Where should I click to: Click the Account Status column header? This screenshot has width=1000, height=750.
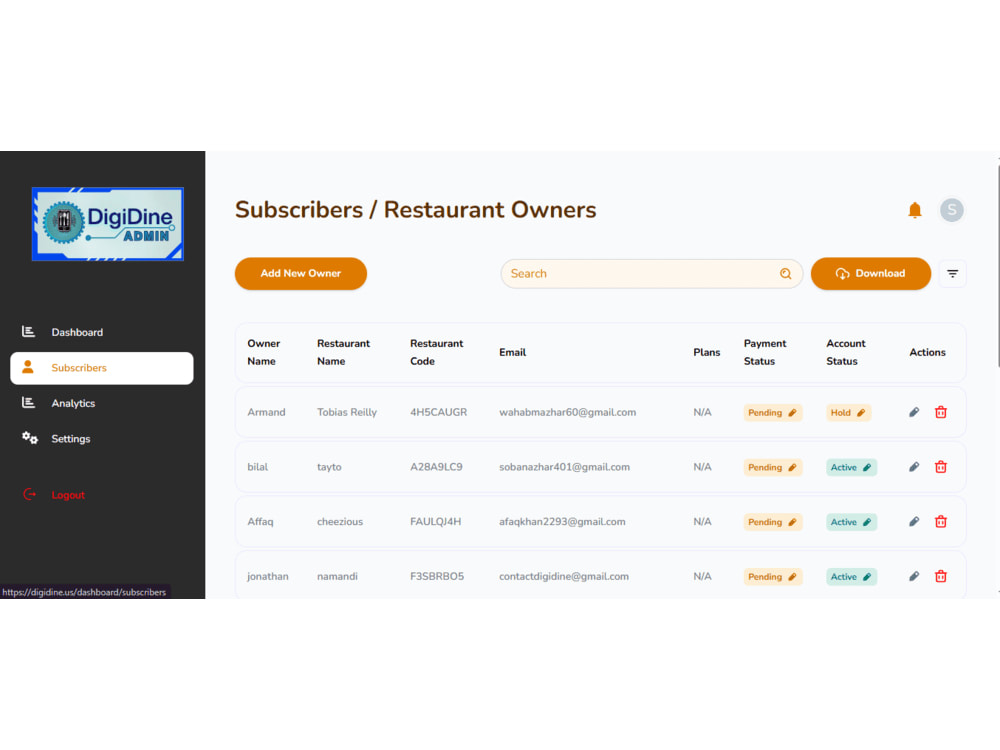(x=846, y=352)
